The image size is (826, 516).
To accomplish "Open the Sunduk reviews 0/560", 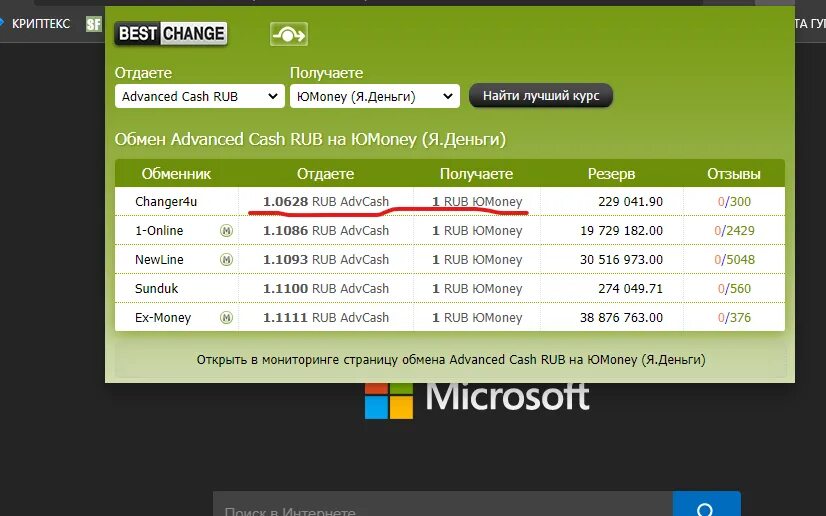I will [734, 289].
